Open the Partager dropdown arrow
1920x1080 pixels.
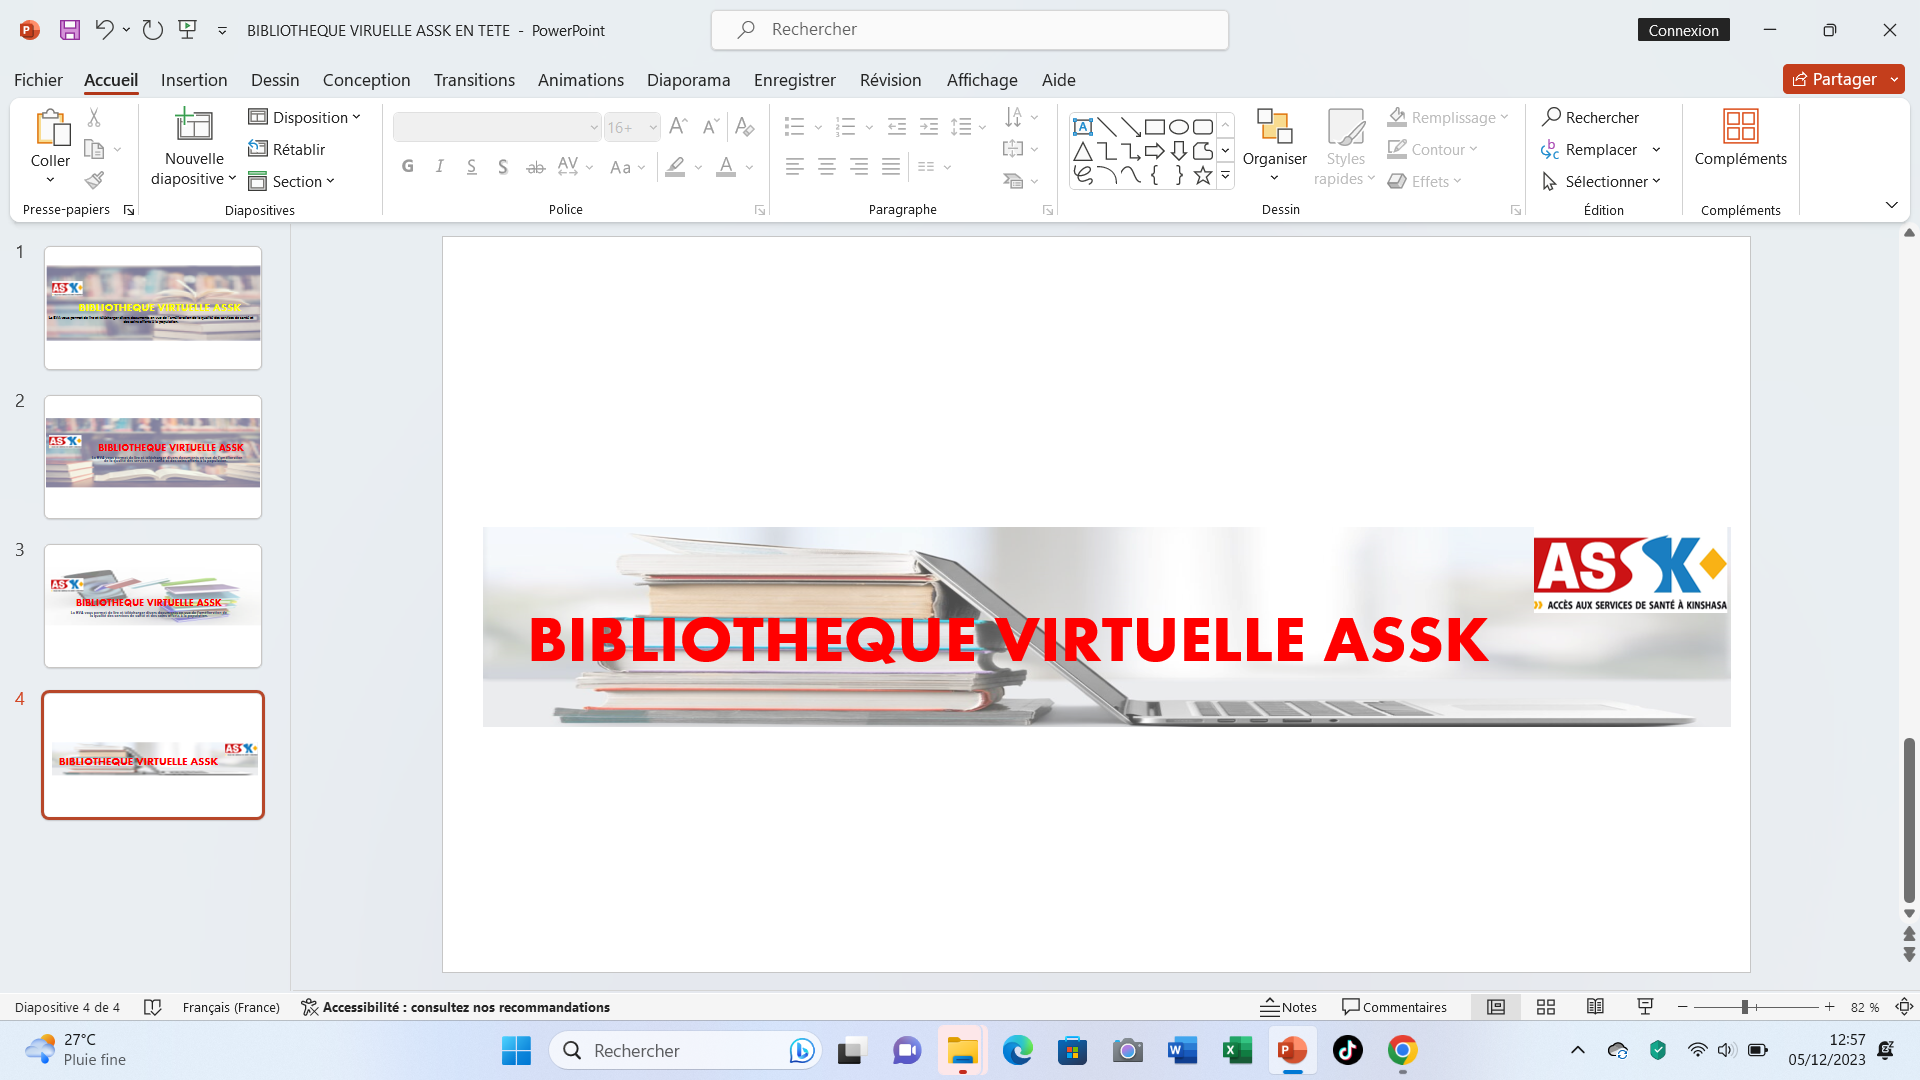[1894, 79]
